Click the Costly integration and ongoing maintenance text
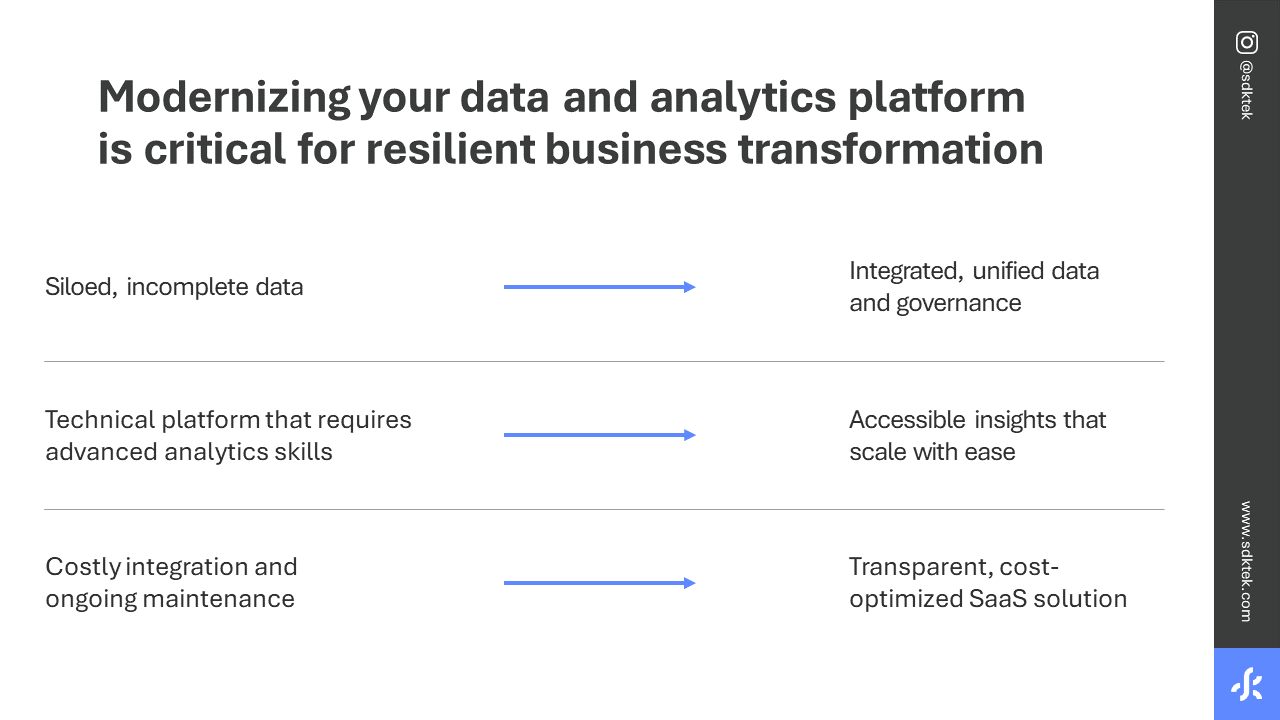The image size is (1280, 720). [x=171, y=583]
